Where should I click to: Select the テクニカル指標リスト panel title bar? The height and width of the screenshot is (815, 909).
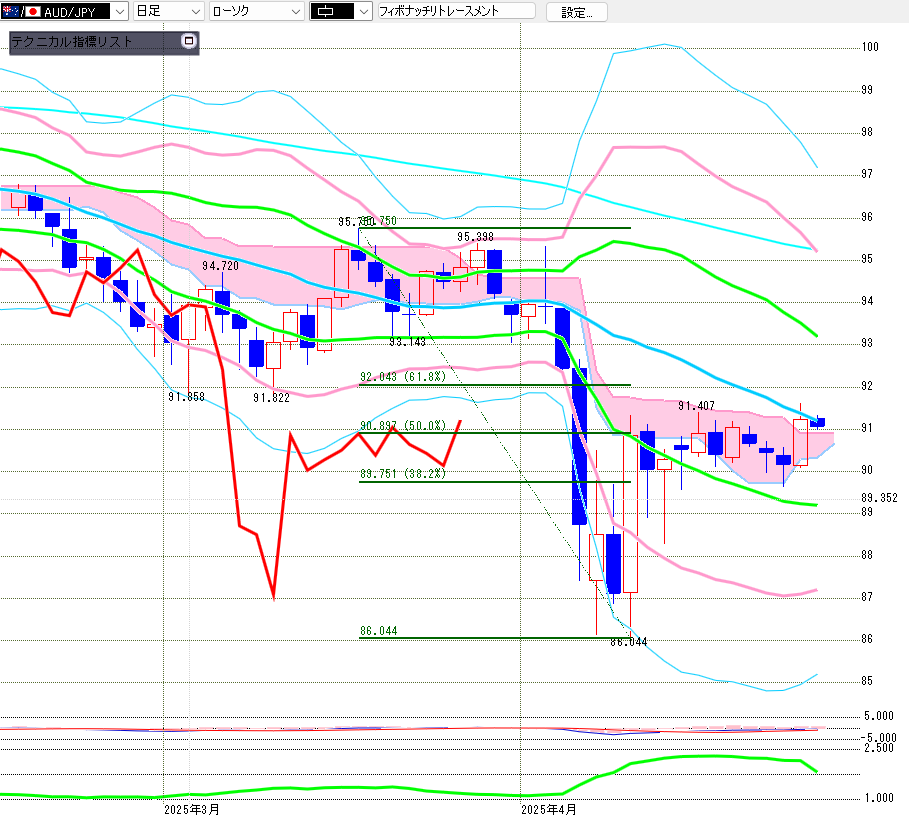click(x=104, y=43)
